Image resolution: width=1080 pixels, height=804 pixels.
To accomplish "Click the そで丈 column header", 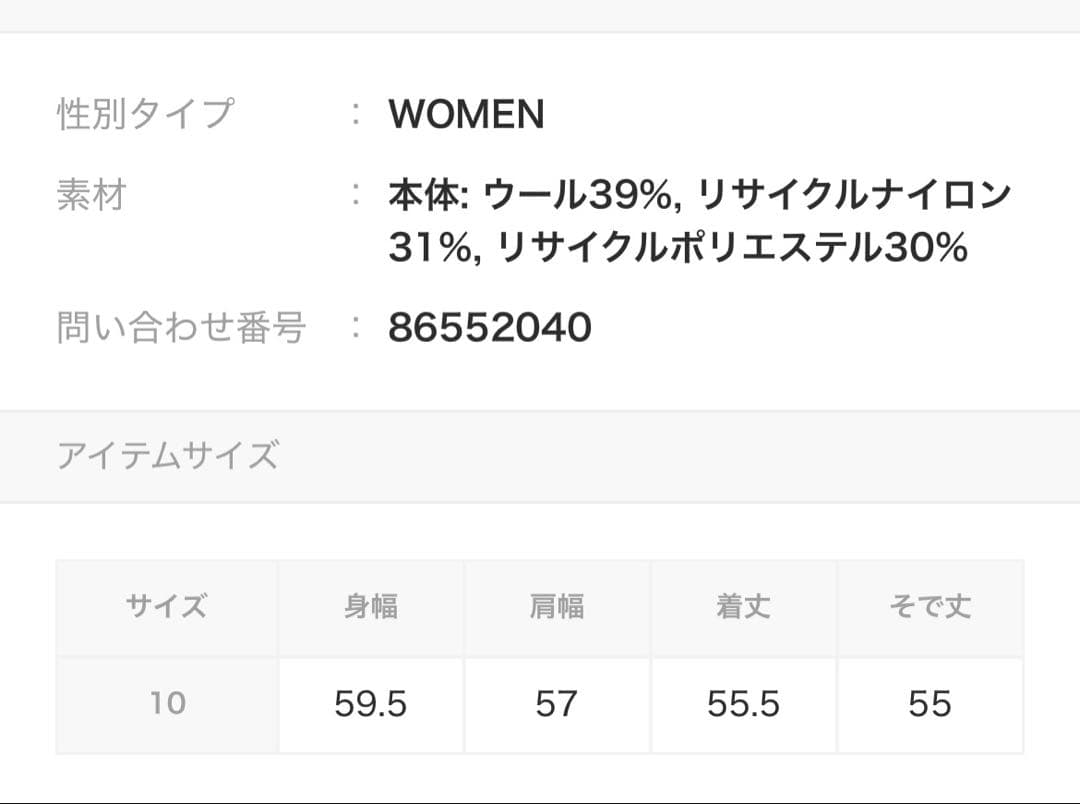I will click(x=930, y=607).
